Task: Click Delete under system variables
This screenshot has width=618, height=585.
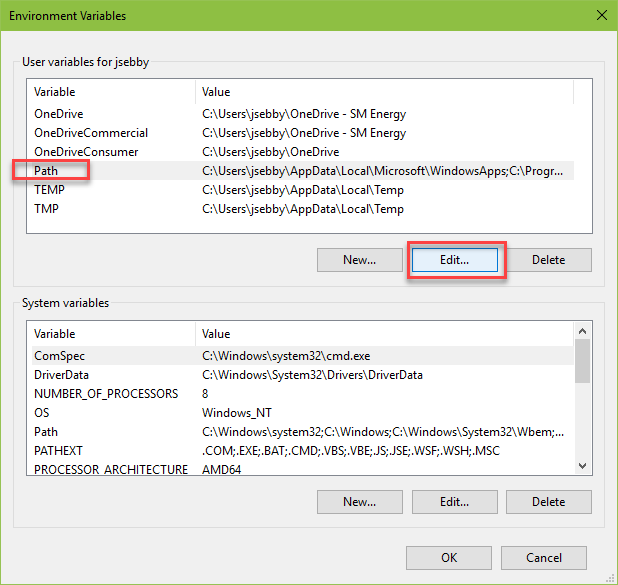Action: click(x=549, y=502)
